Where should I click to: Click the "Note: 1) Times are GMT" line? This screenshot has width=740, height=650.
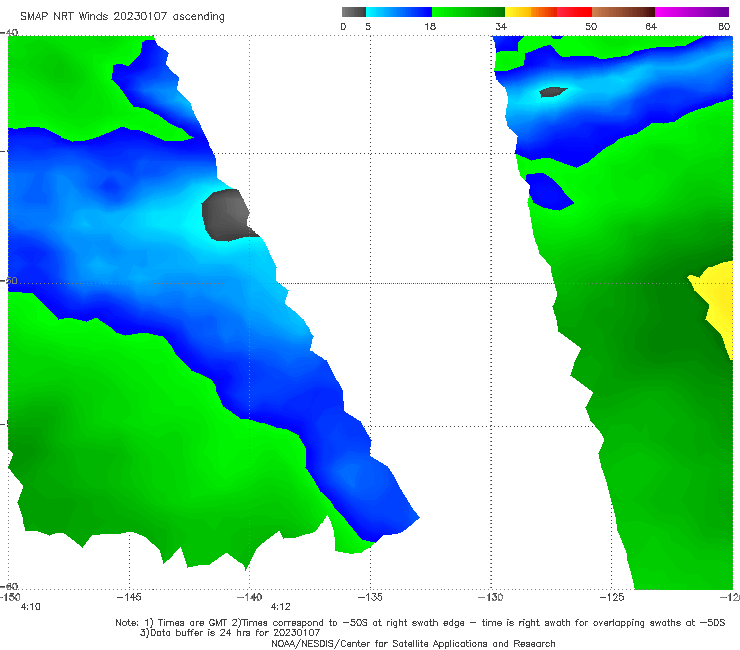coord(420,623)
